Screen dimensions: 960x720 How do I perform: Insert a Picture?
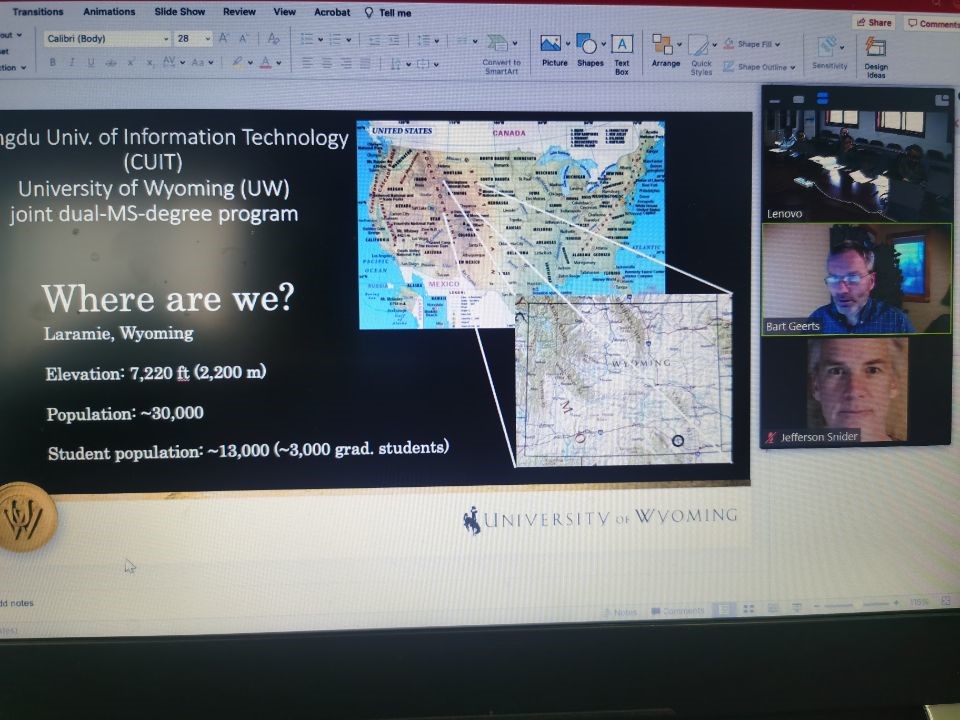(555, 50)
